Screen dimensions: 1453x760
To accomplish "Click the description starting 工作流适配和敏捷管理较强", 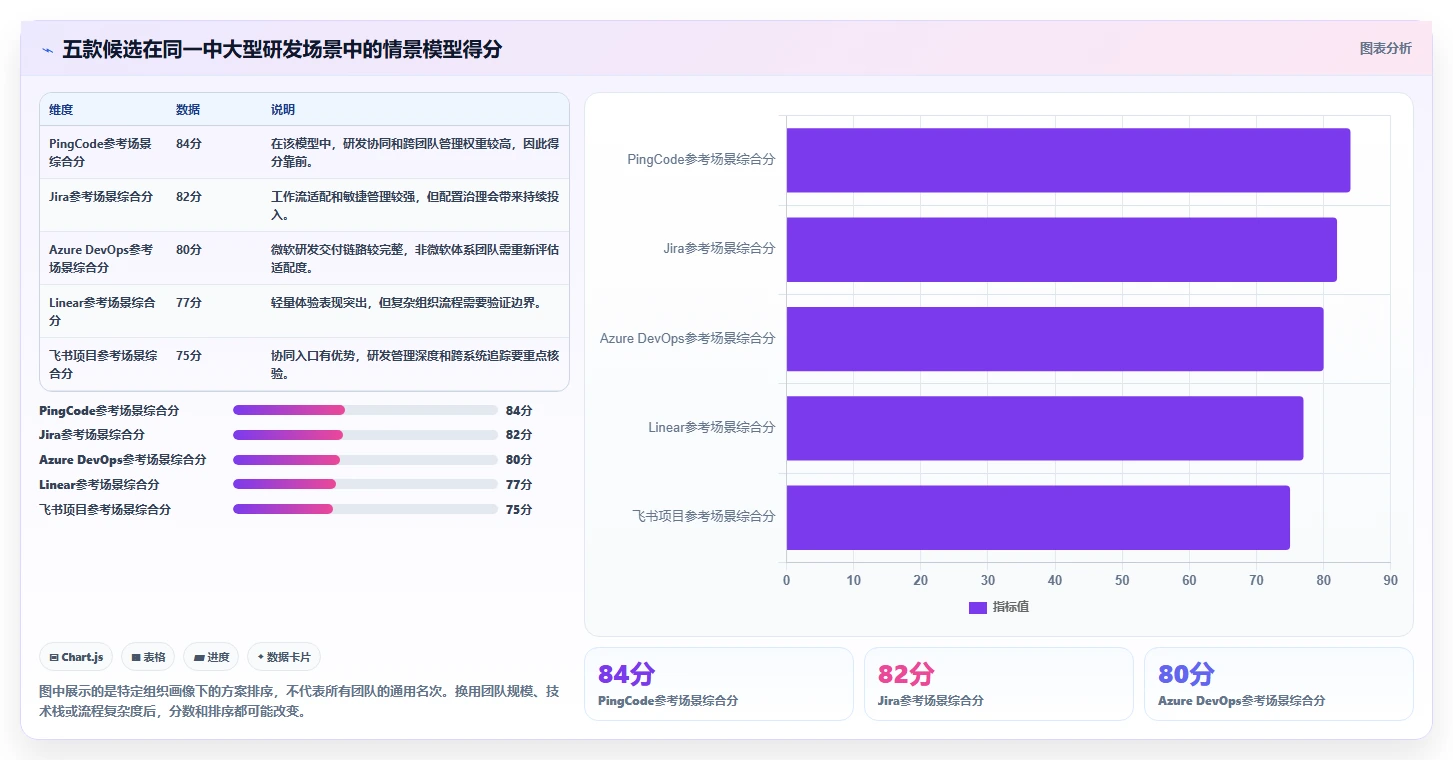I will pyautogui.click(x=415, y=205).
